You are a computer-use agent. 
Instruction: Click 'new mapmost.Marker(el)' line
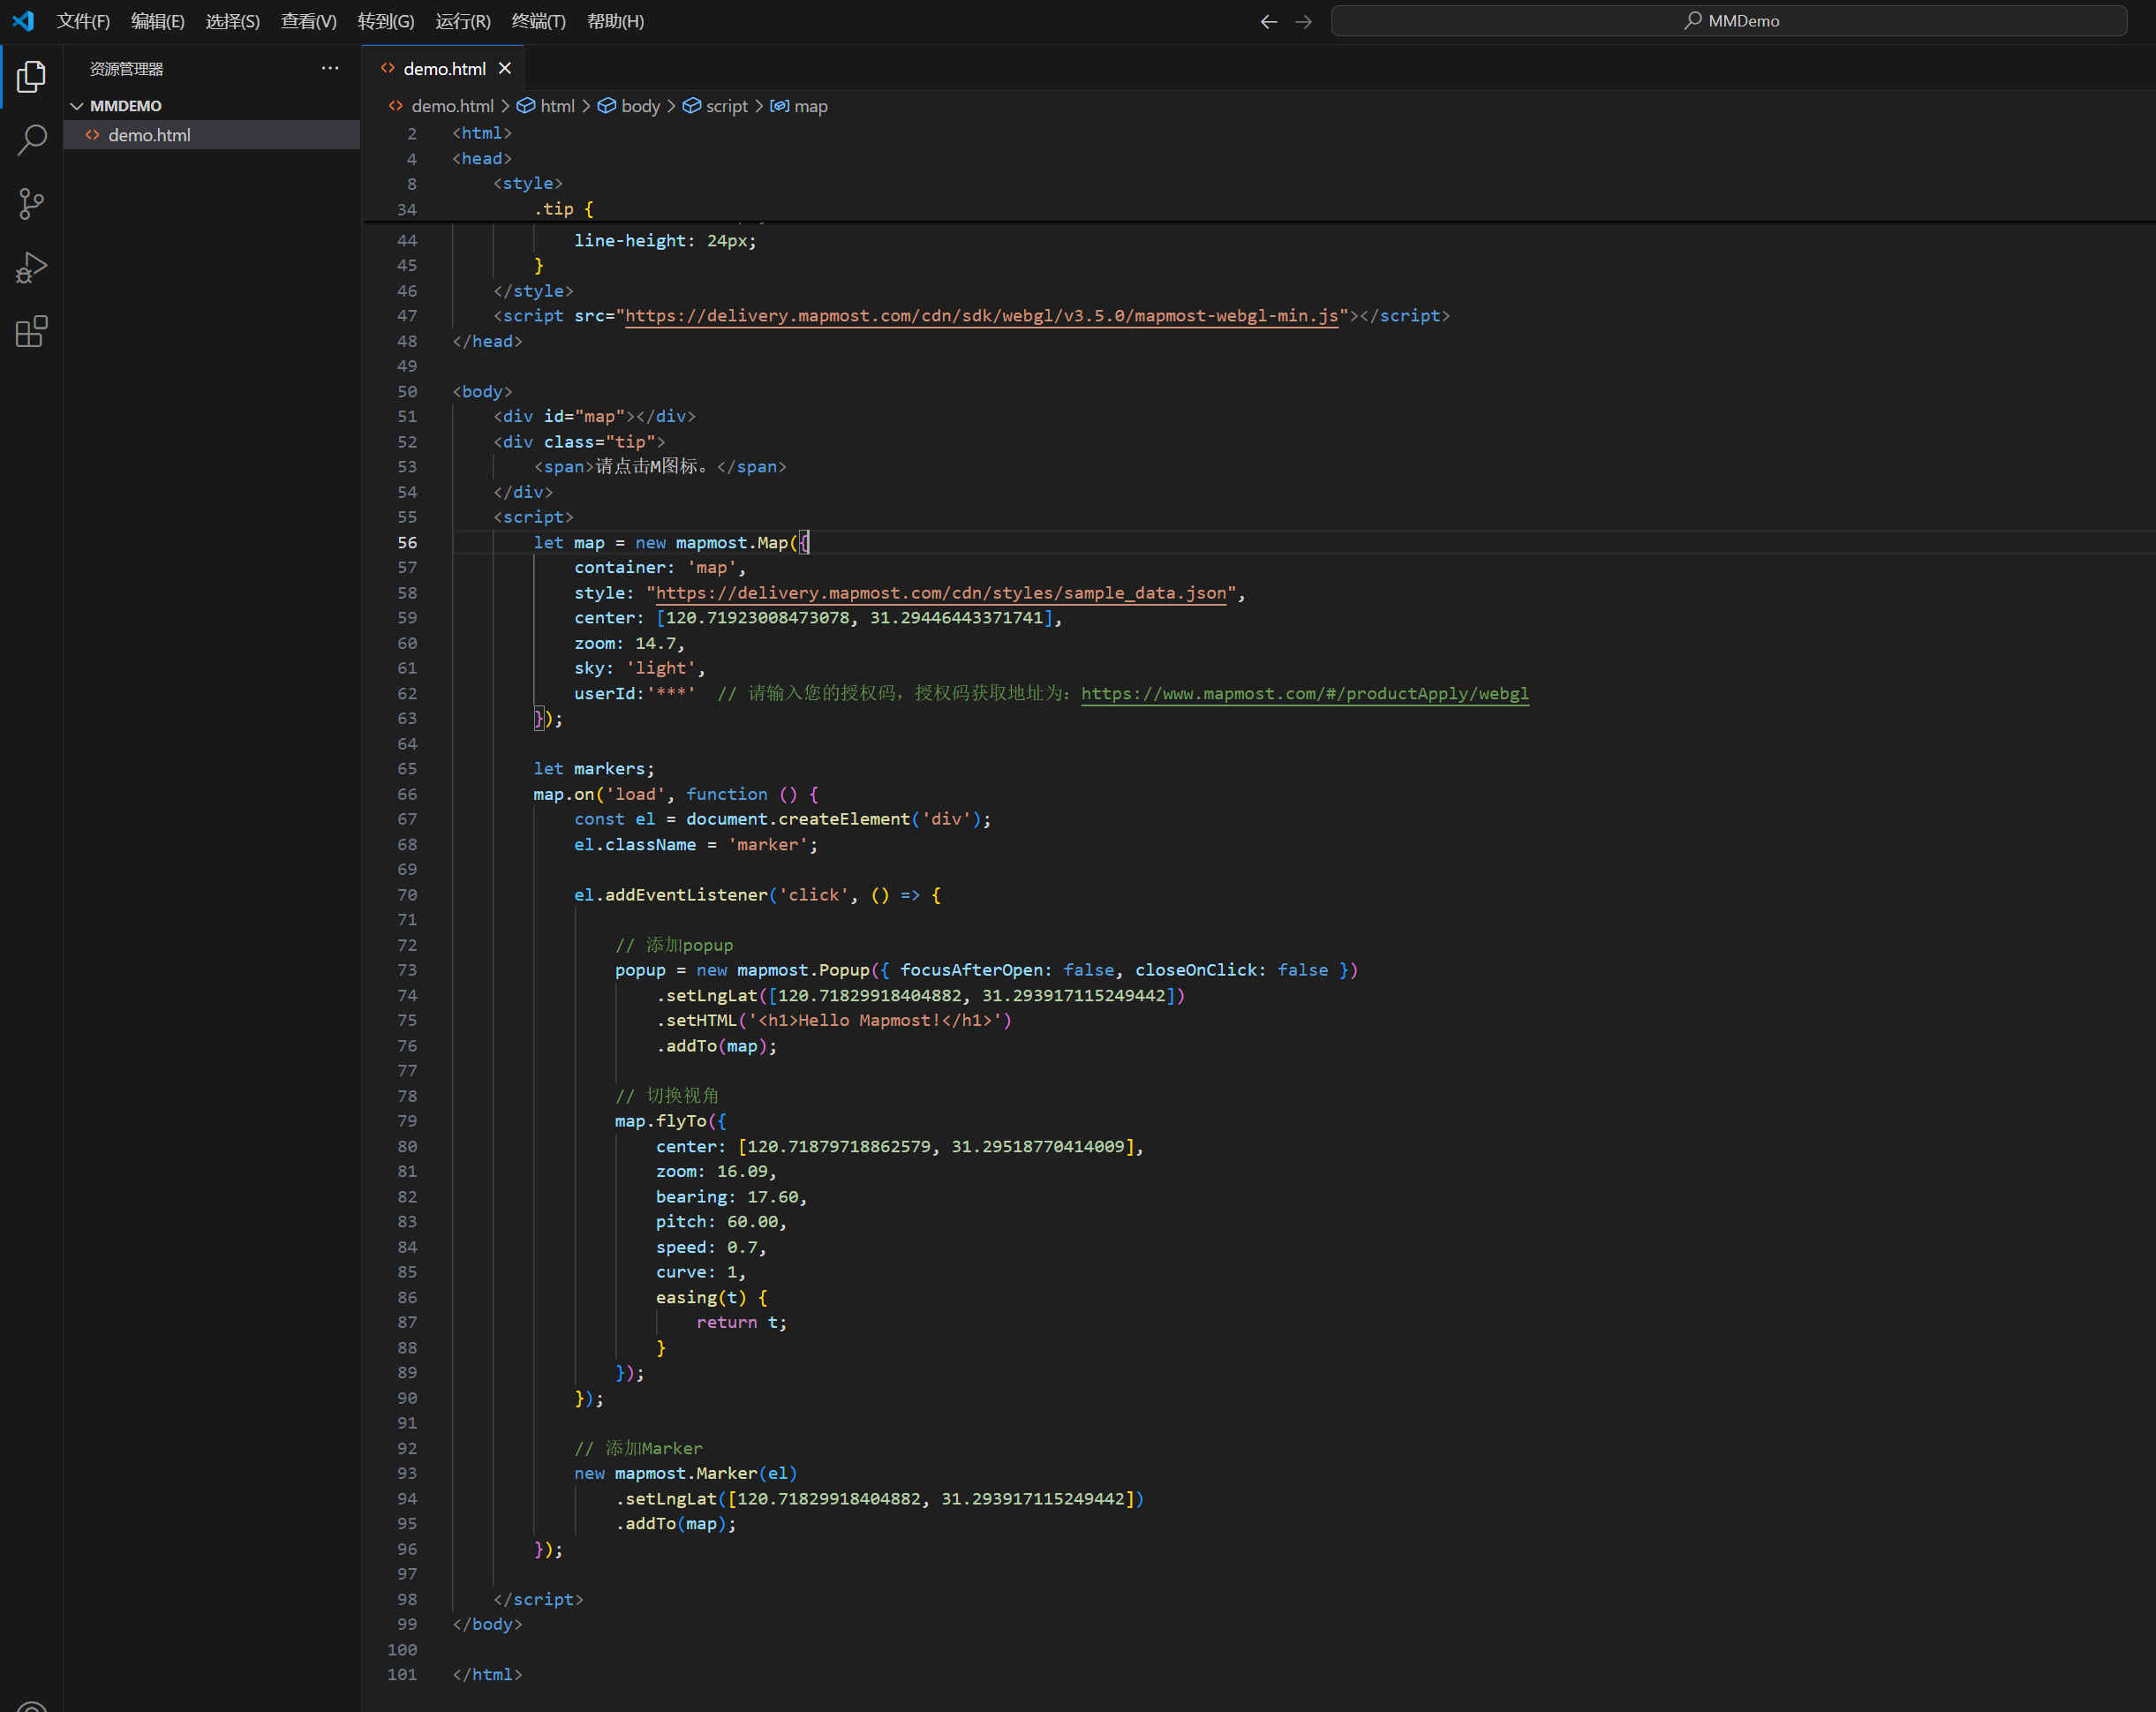coord(686,1473)
